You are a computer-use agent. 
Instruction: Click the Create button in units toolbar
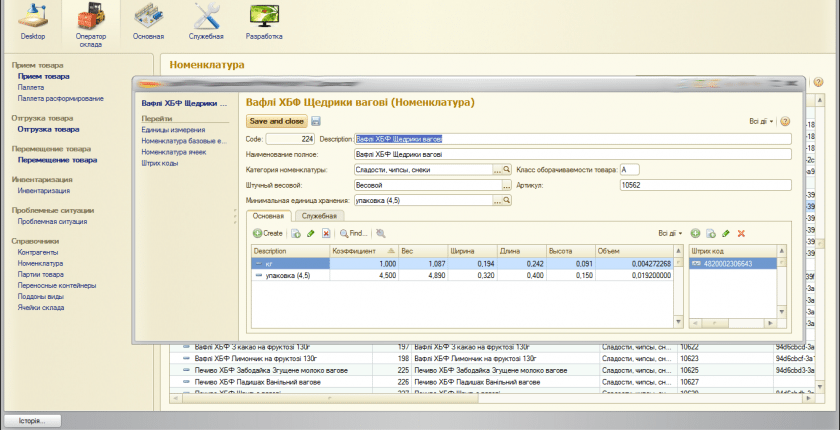point(268,233)
